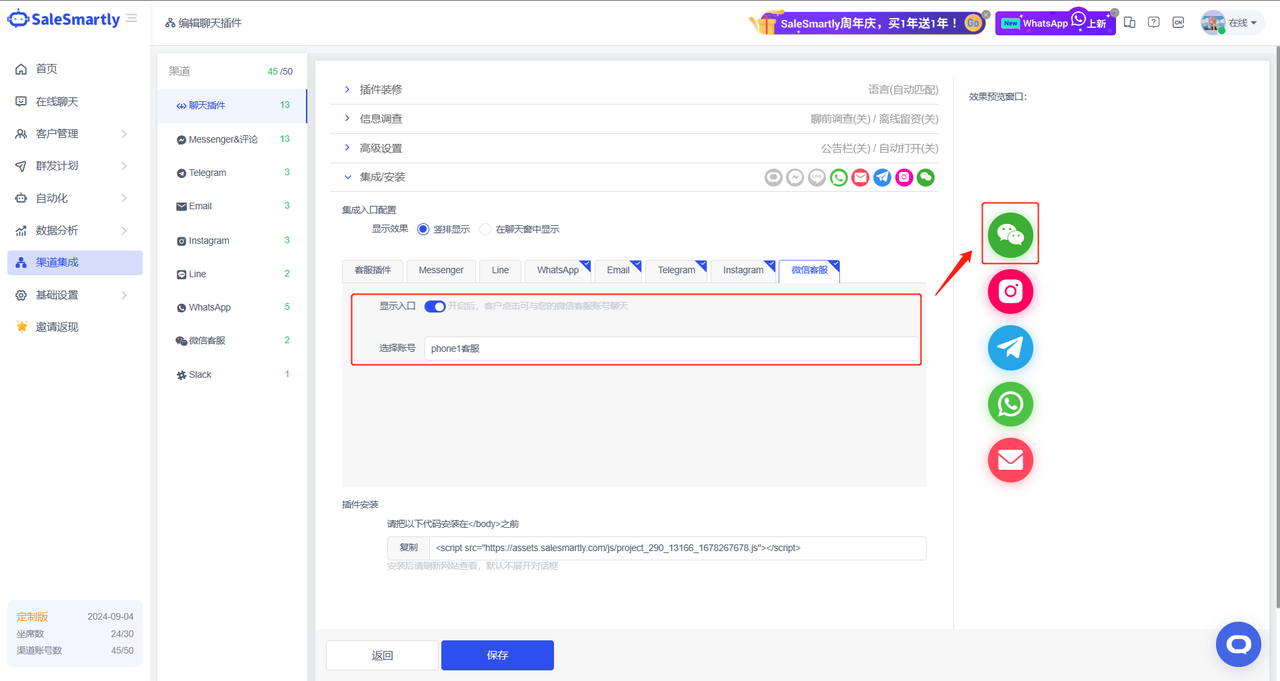
Task: Select WhatsApp in the channel list
Action: [232, 307]
